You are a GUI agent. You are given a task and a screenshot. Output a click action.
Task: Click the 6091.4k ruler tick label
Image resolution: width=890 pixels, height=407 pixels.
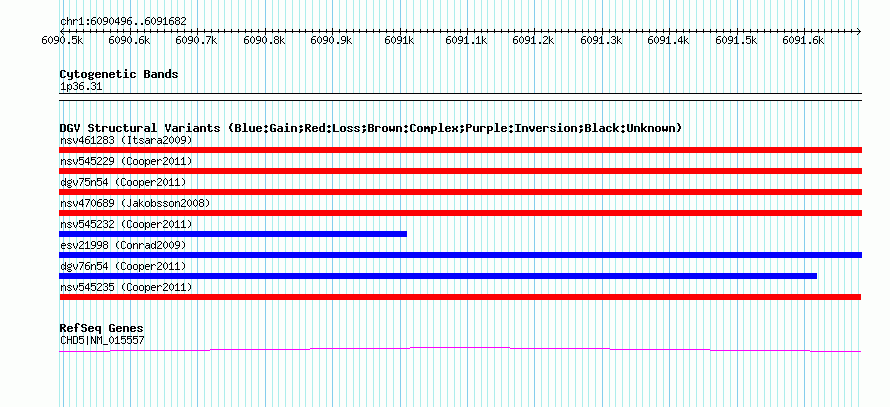click(669, 40)
